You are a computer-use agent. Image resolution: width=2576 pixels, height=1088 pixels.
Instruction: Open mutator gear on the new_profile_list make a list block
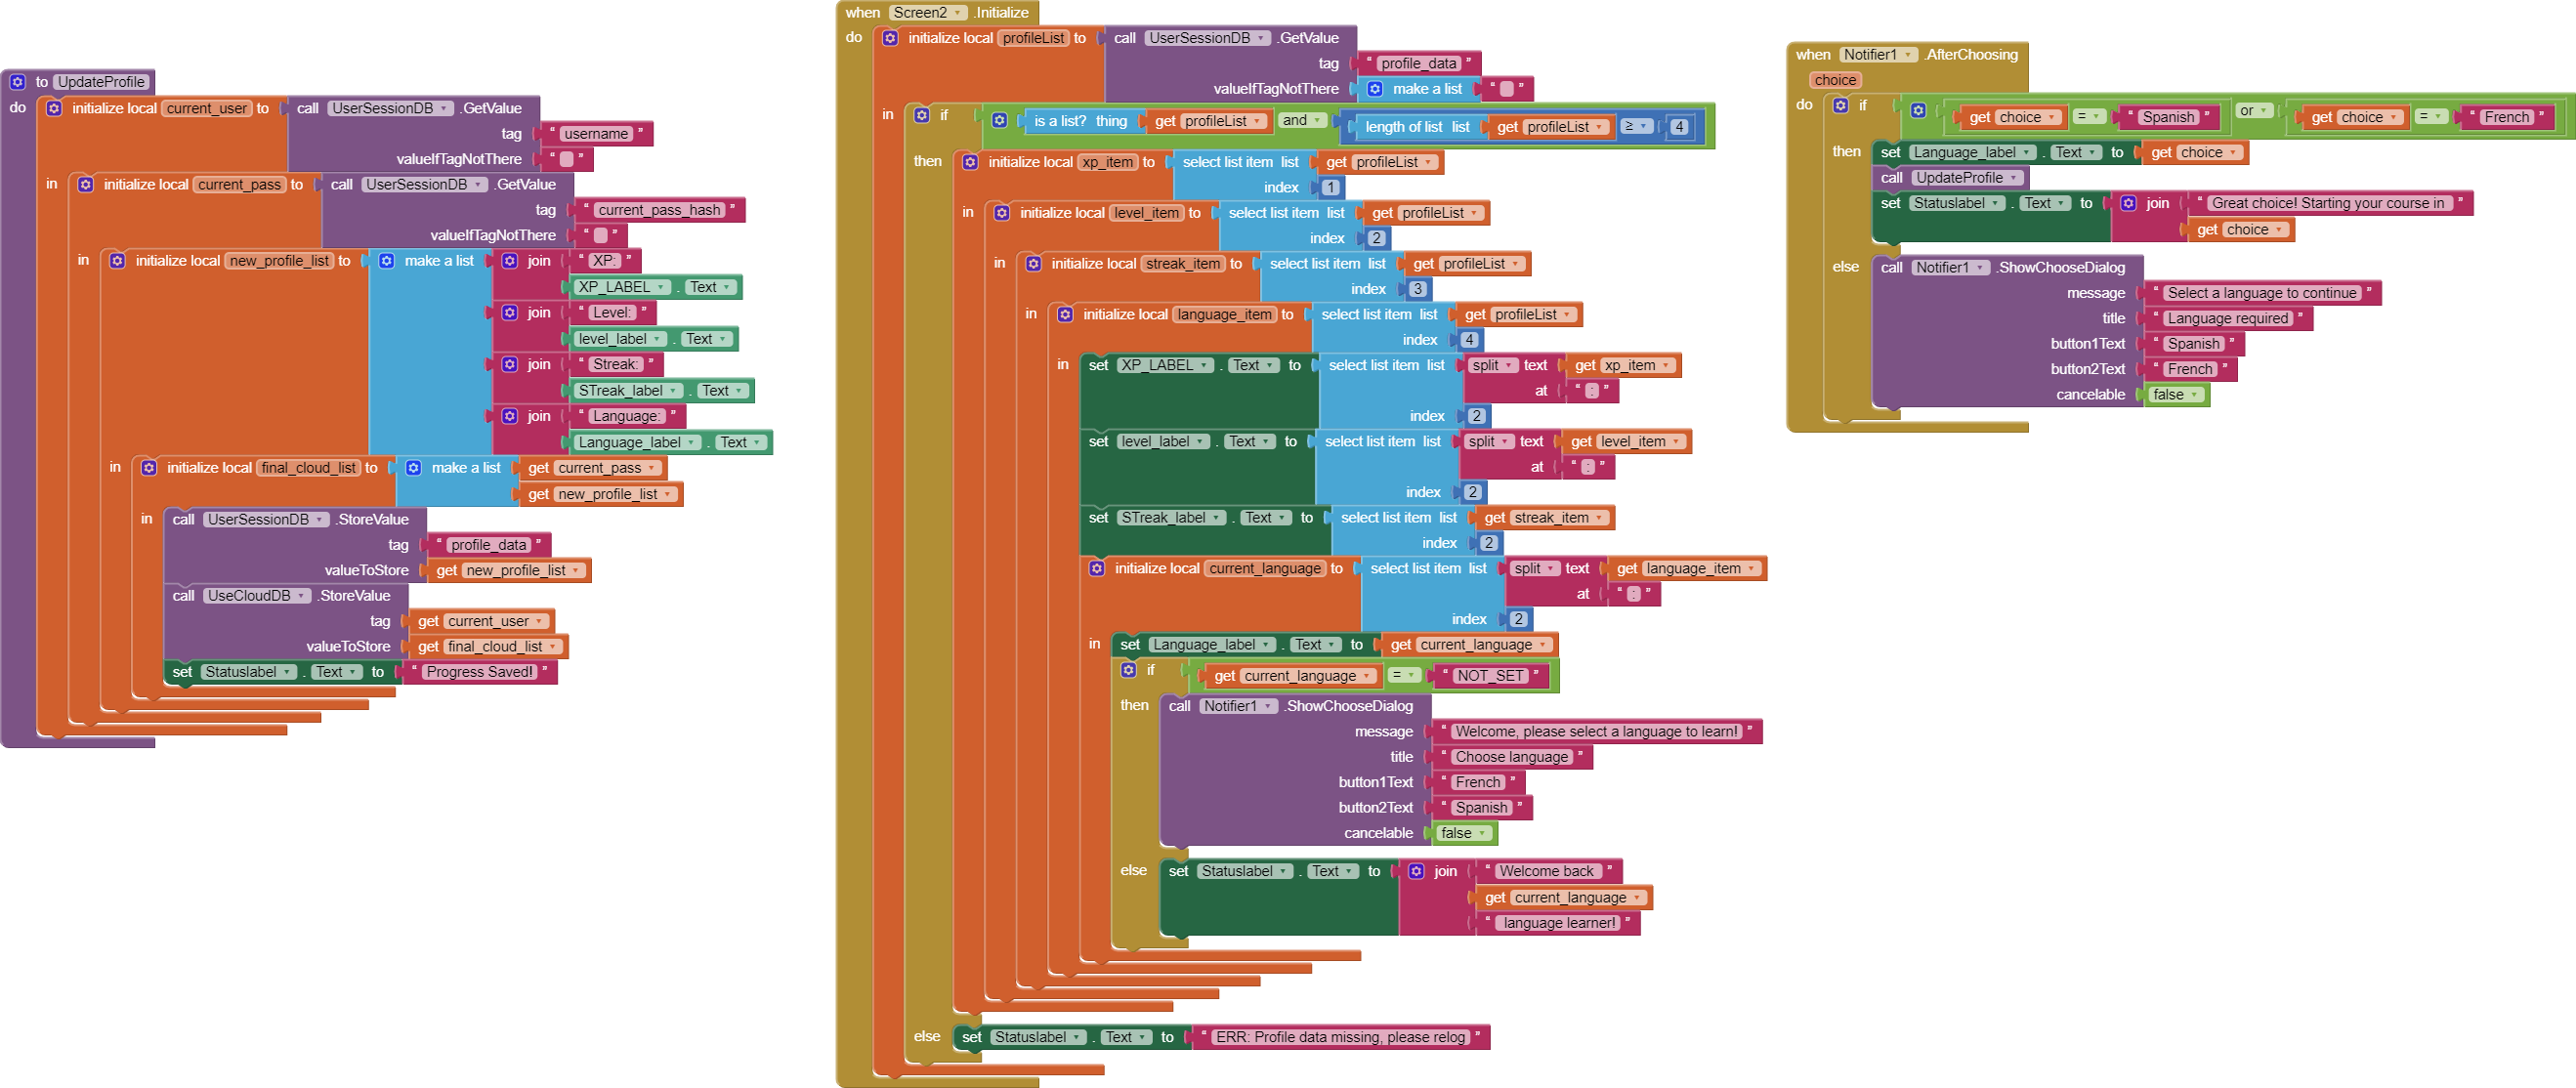(x=387, y=261)
